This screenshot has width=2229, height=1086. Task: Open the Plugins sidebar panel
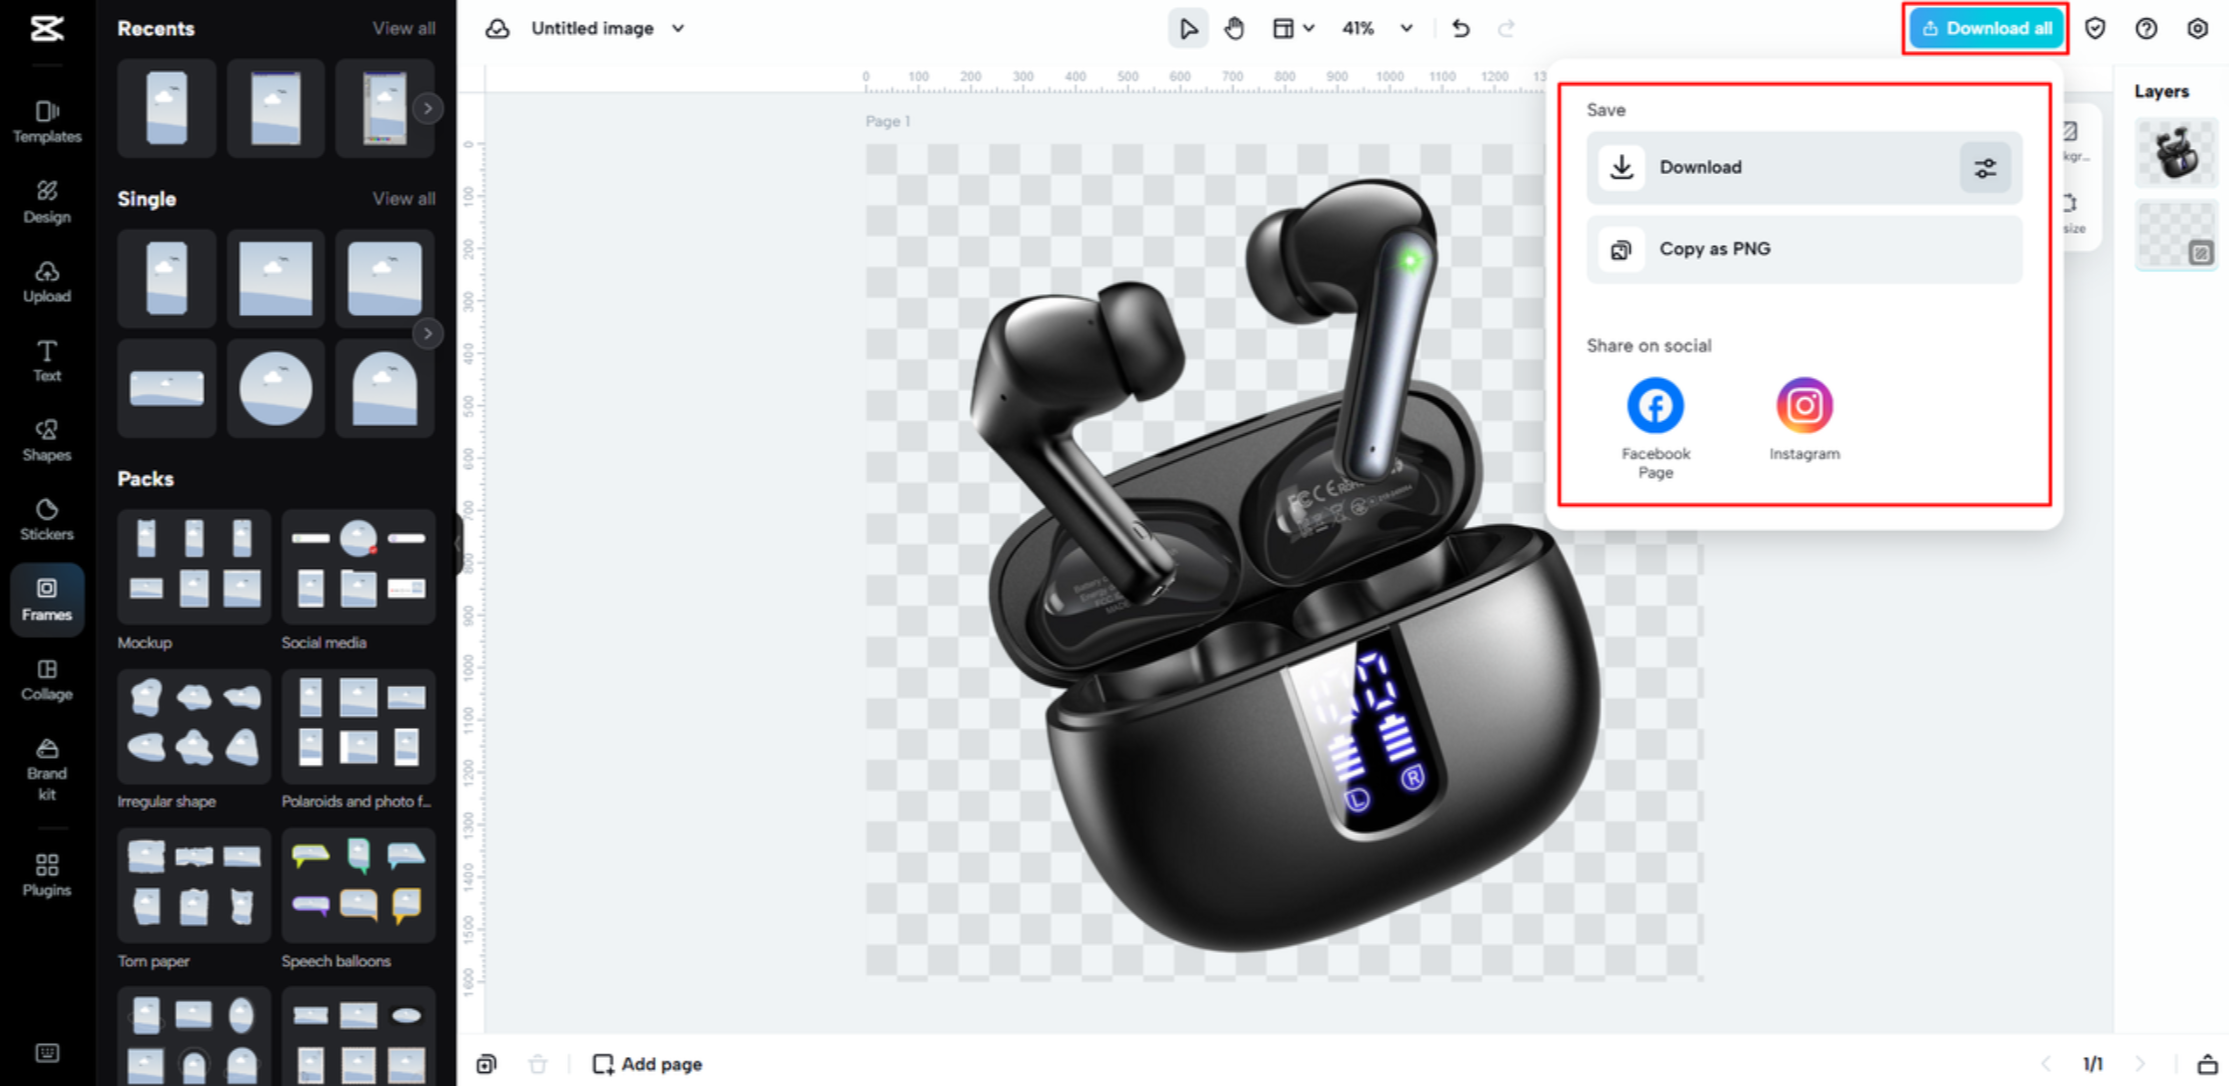point(47,875)
